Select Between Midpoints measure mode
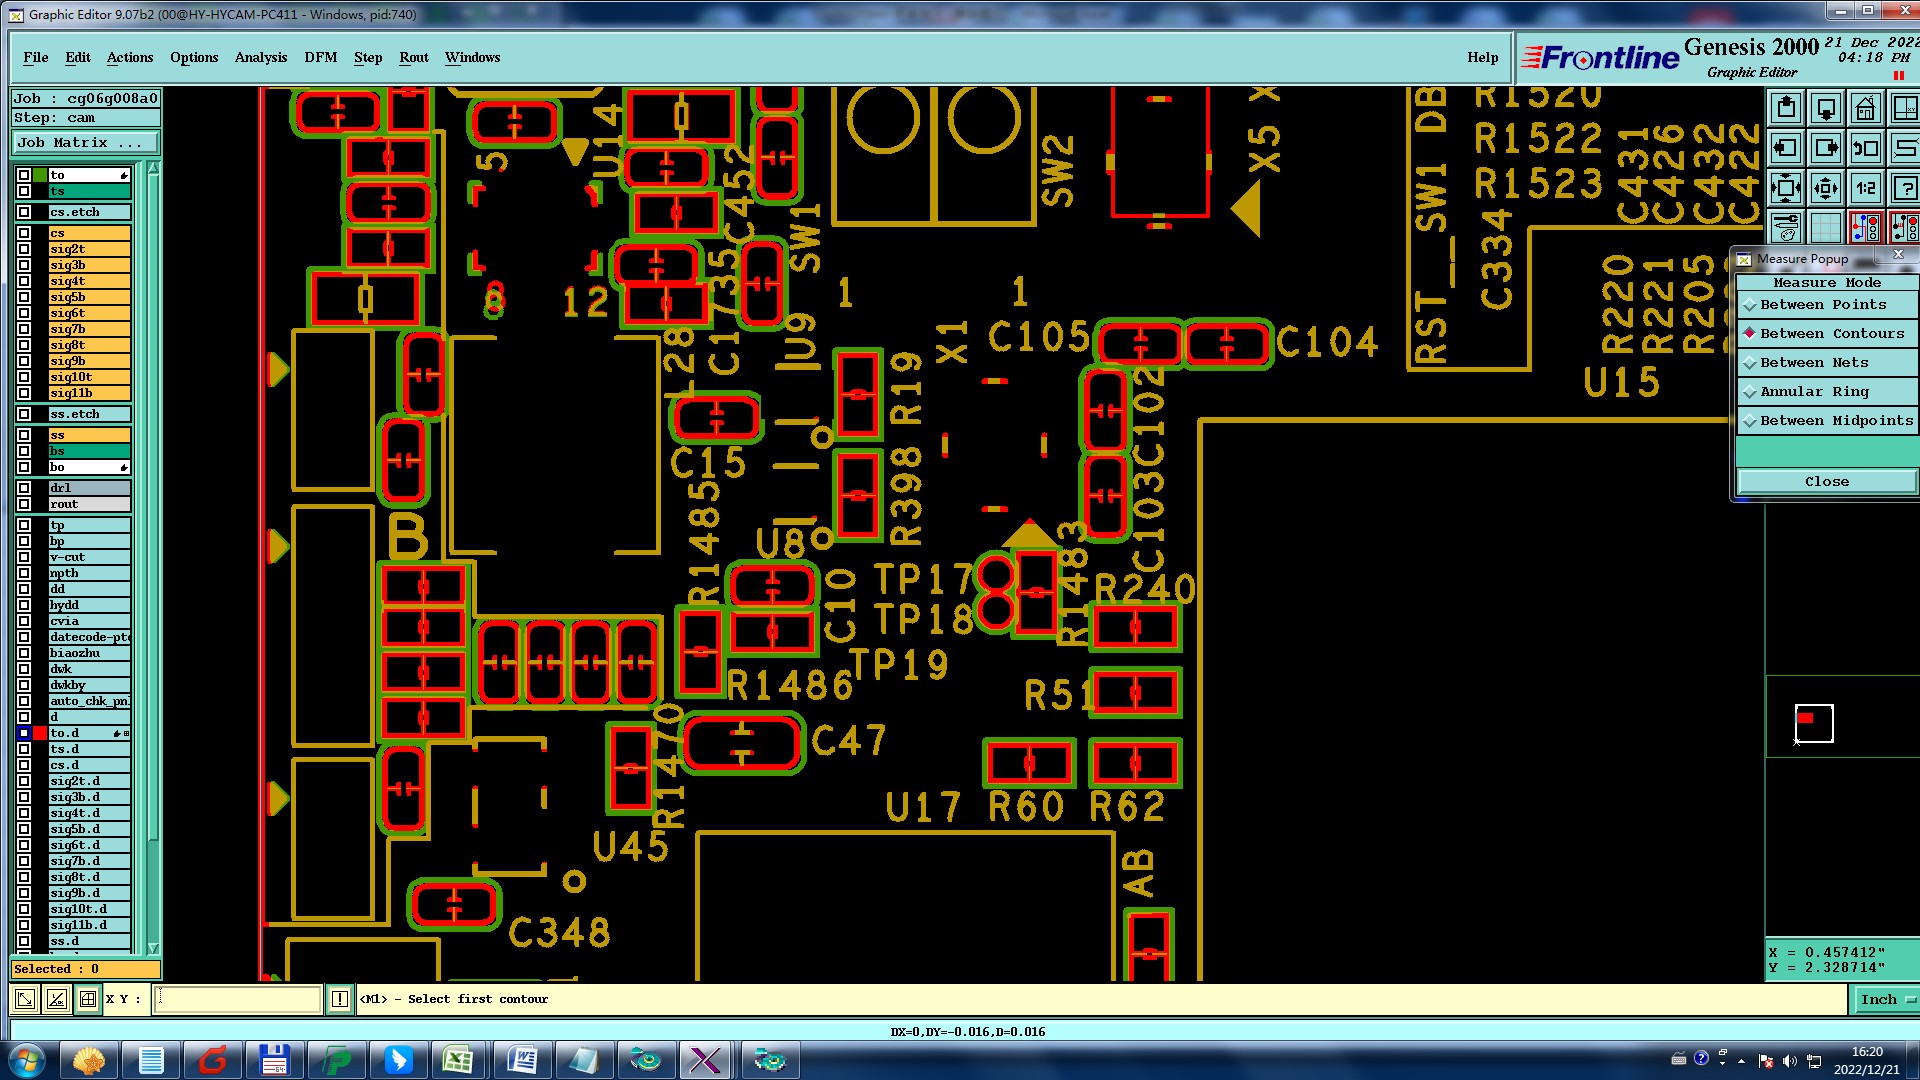 [x=1835, y=421]
